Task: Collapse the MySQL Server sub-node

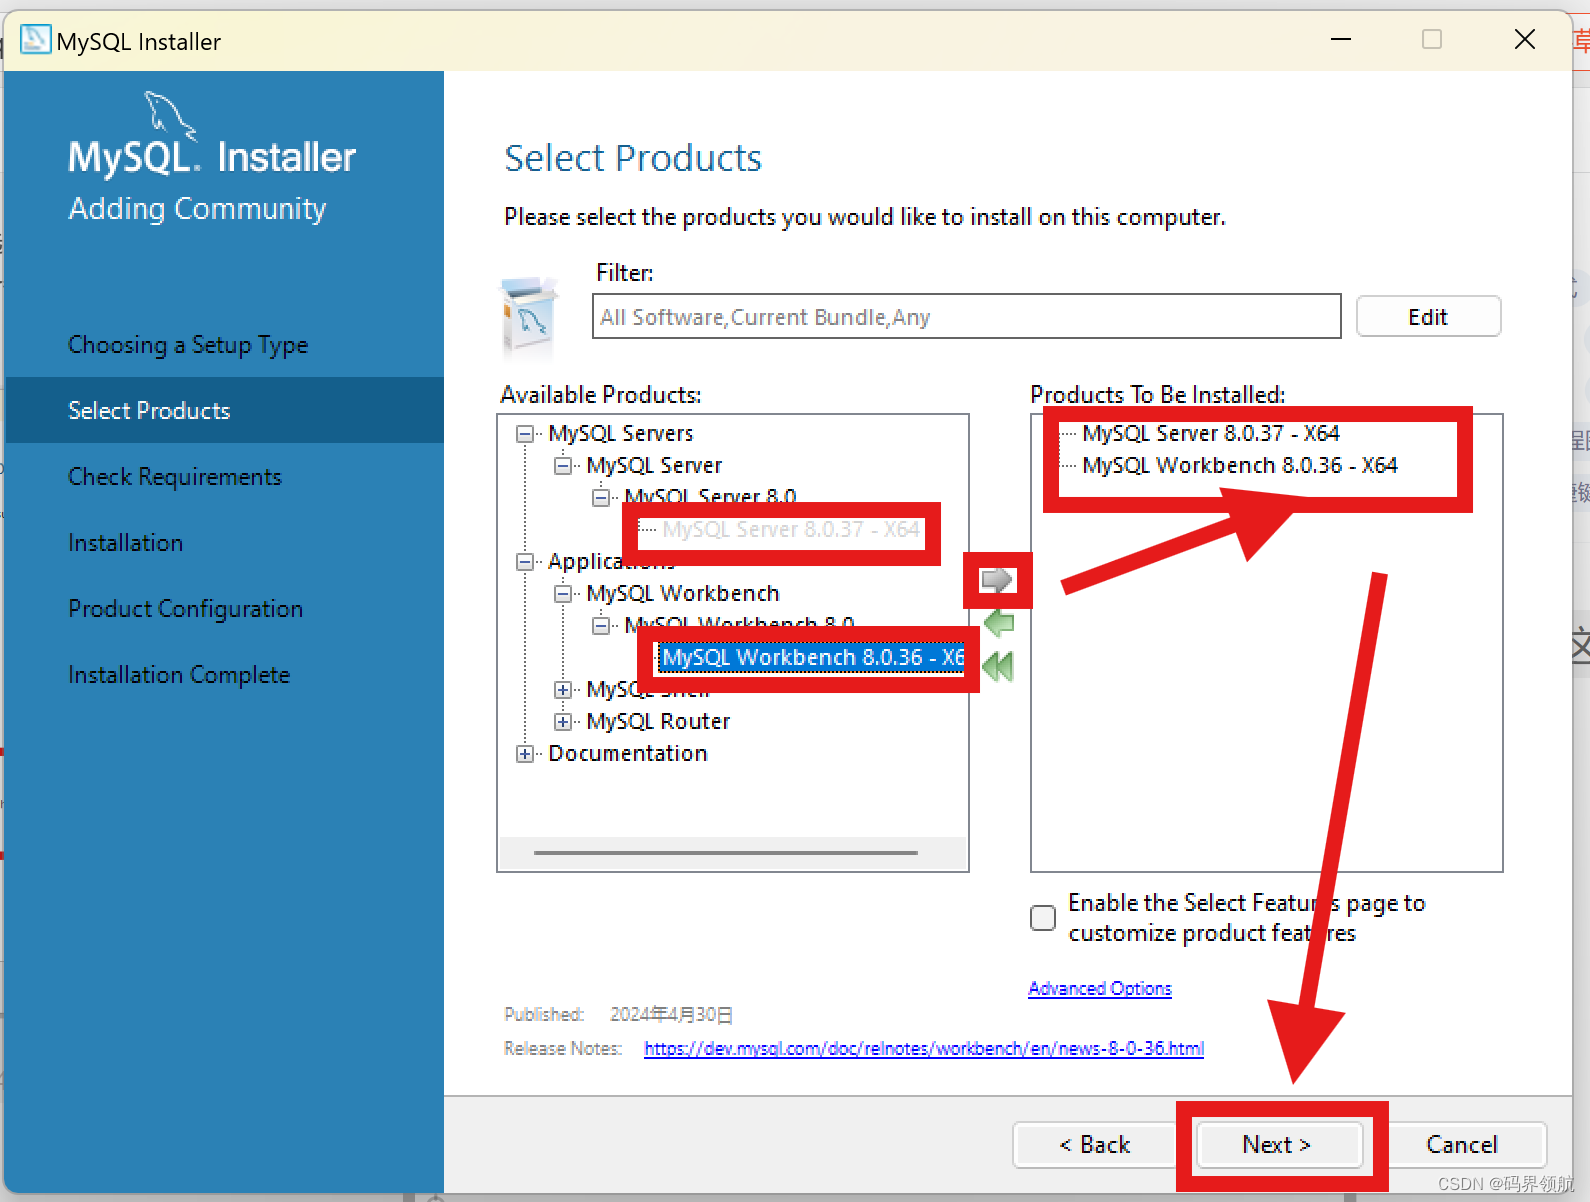Action: coord(563,466)
